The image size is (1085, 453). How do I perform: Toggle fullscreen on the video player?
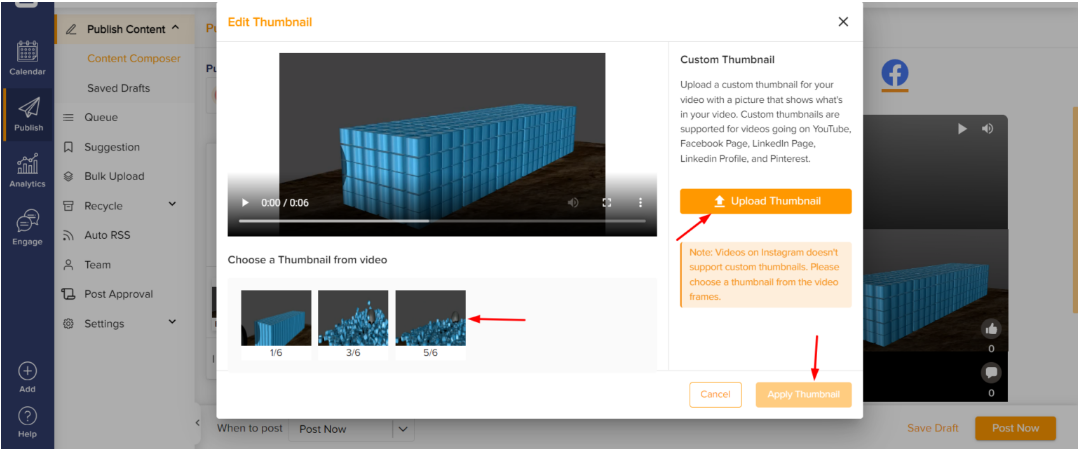point(606,202)
